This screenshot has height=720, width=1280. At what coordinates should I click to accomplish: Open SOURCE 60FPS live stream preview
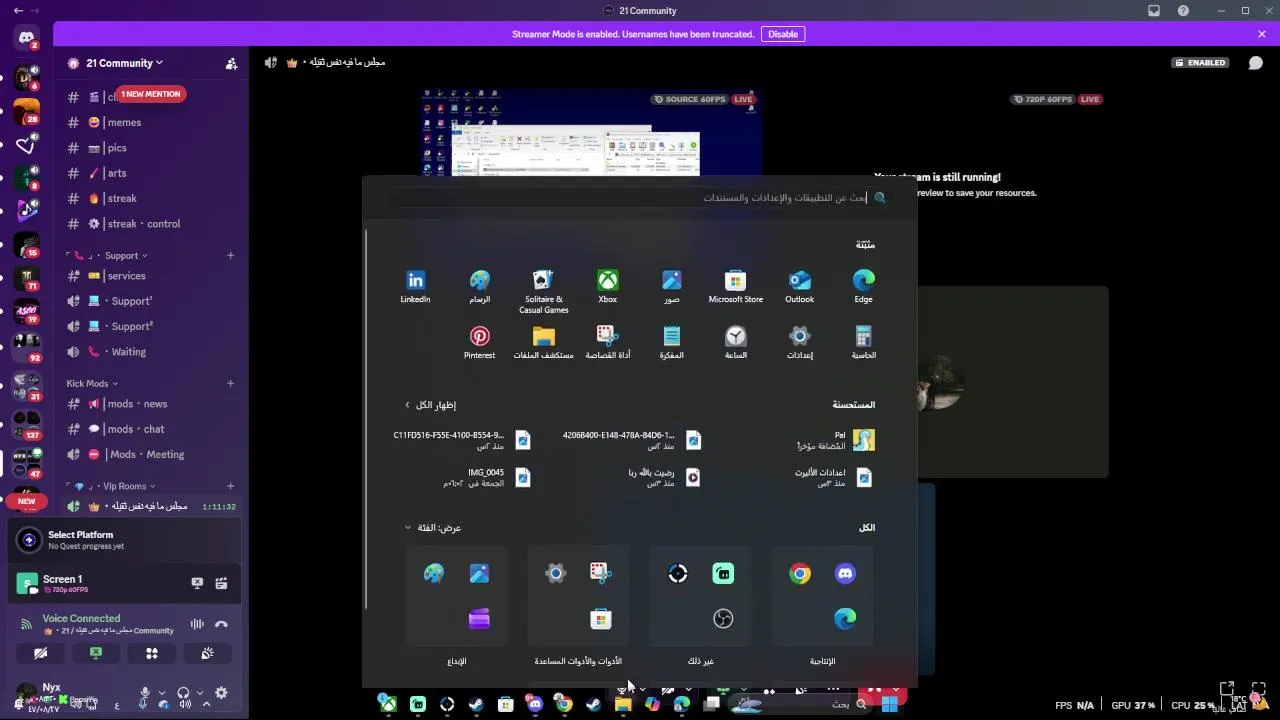tap(592, 133)
